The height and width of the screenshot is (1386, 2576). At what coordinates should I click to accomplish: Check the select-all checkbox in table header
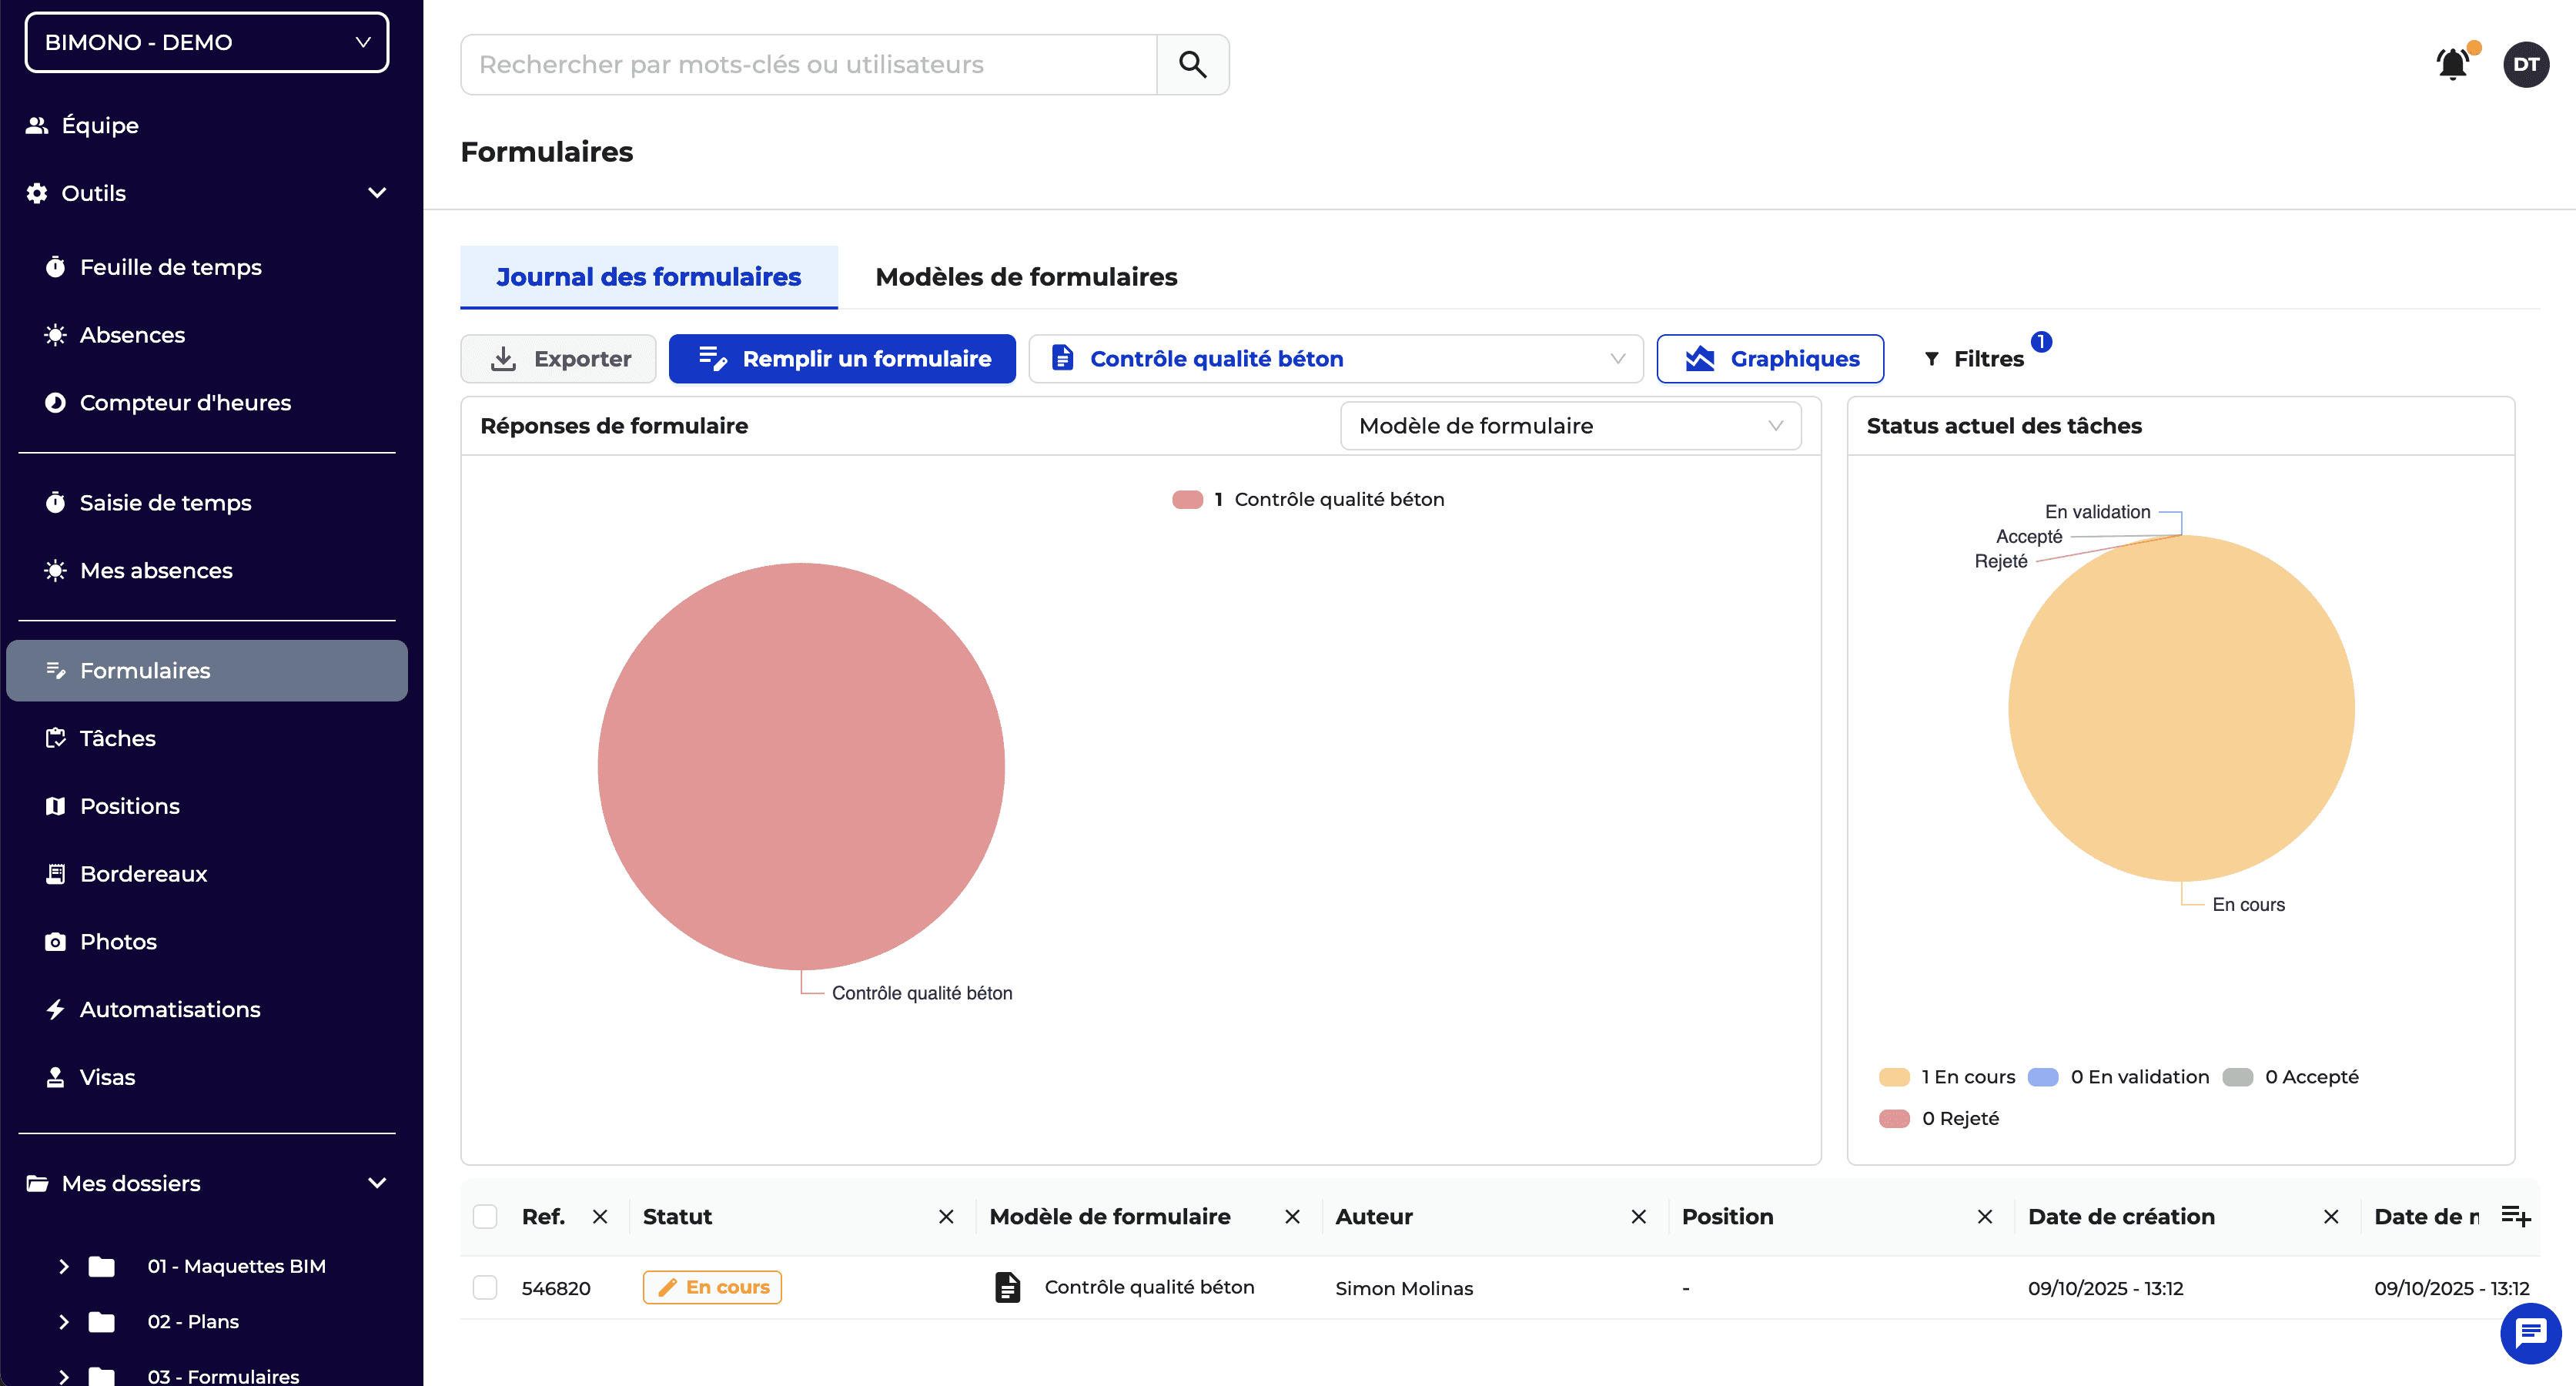pyautogui.click(x=485, y=1216)
